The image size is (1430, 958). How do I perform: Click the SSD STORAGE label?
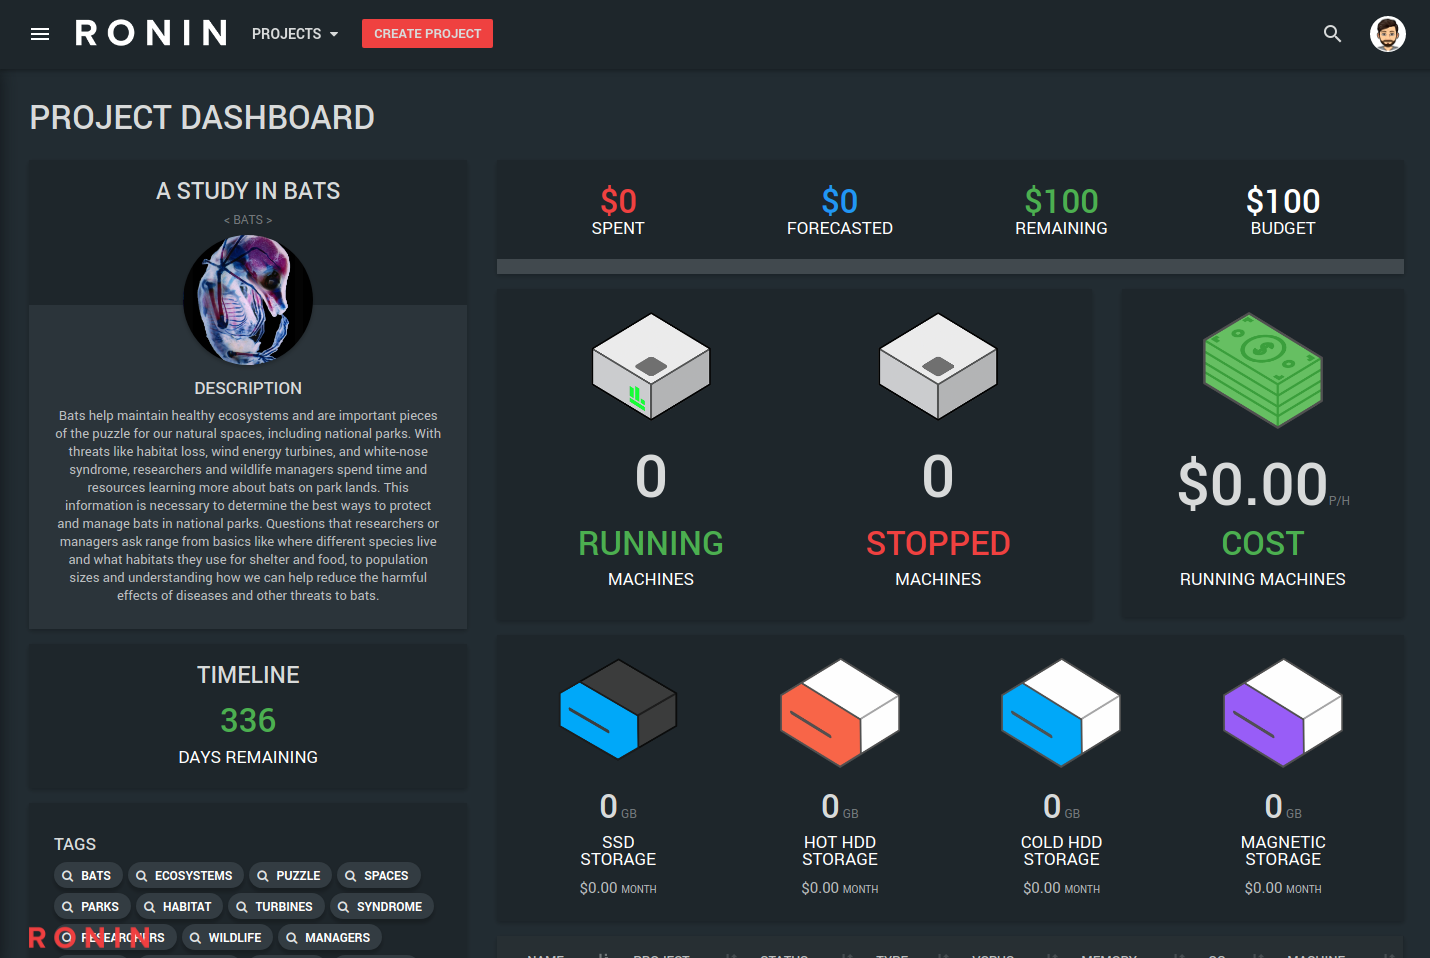click(x=618, y=851)
